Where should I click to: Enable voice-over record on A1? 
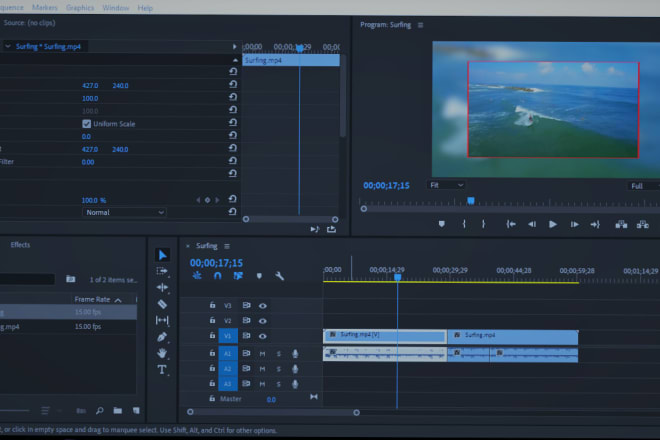[295, 354]
